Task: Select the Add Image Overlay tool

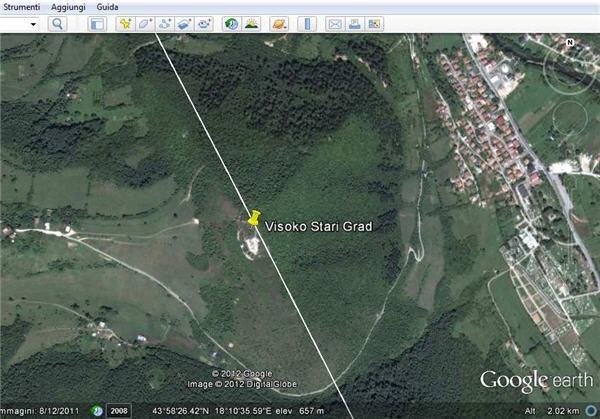Action: click(184, 24)
